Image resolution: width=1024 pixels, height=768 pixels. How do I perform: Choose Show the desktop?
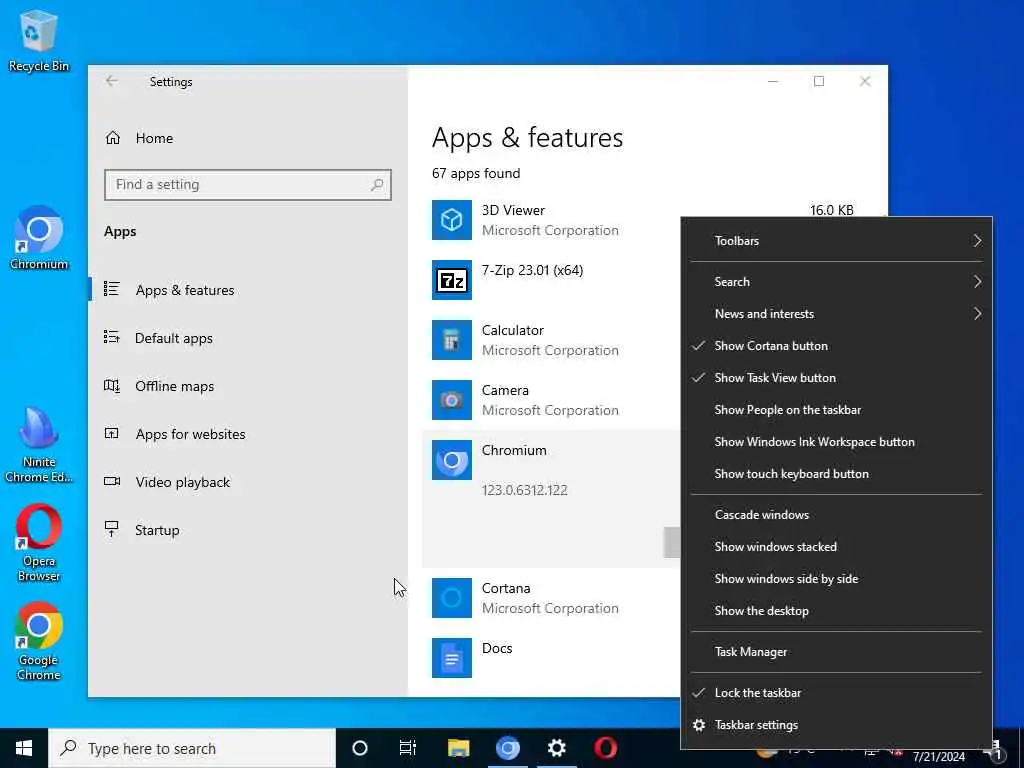(x=836, y=611)
